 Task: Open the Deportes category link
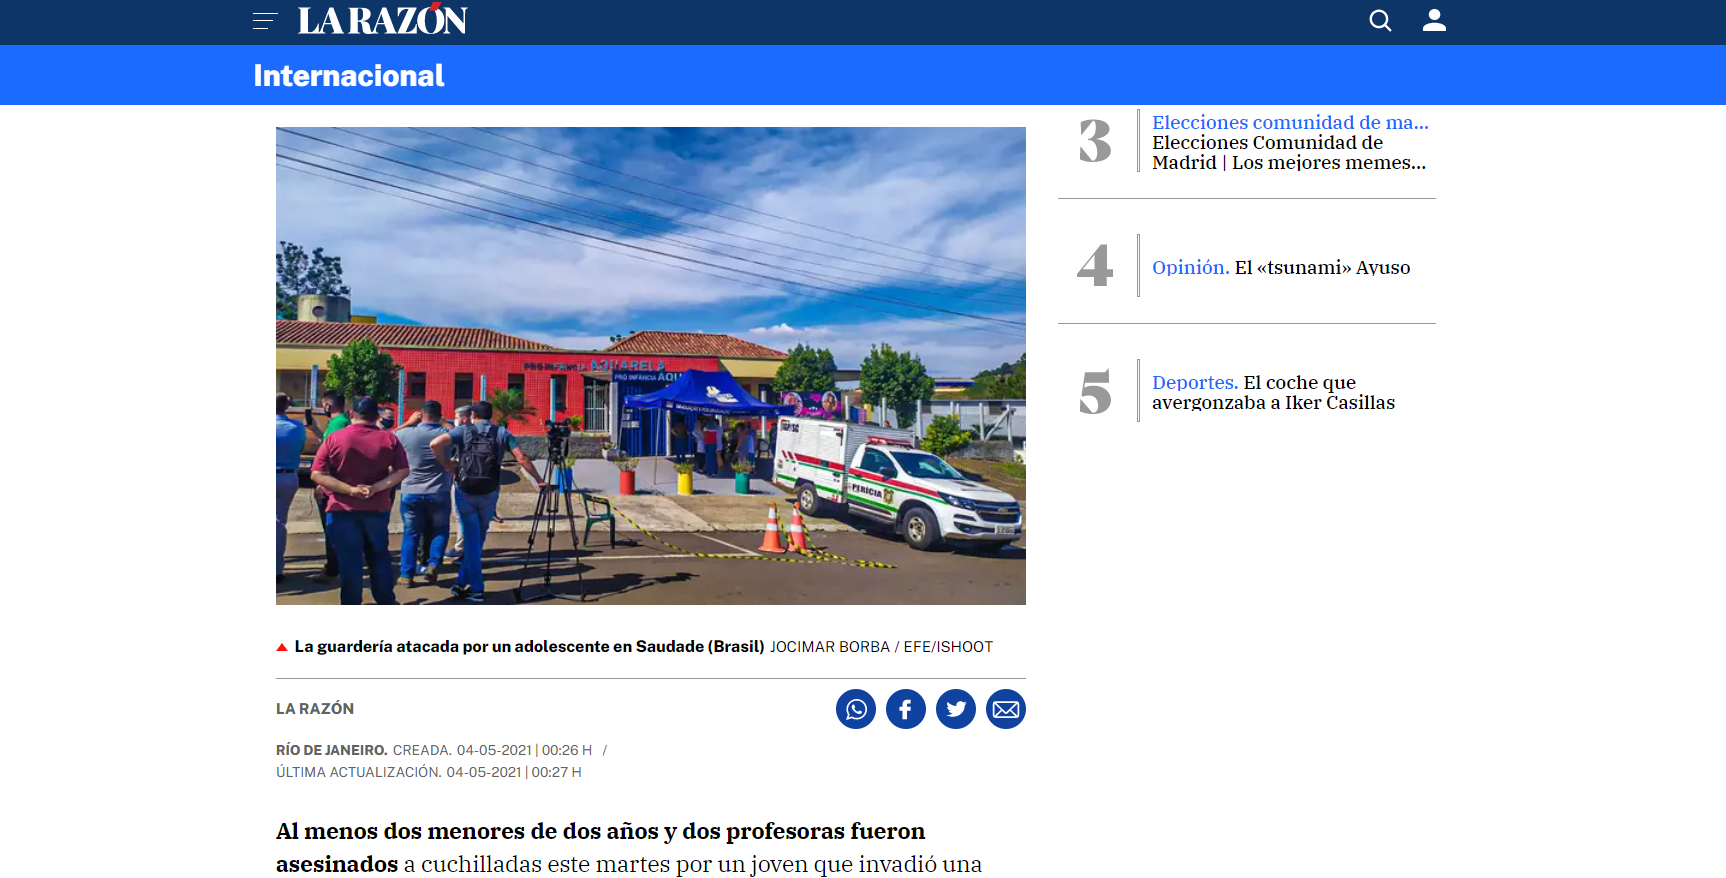click(x=1195, y=382)
